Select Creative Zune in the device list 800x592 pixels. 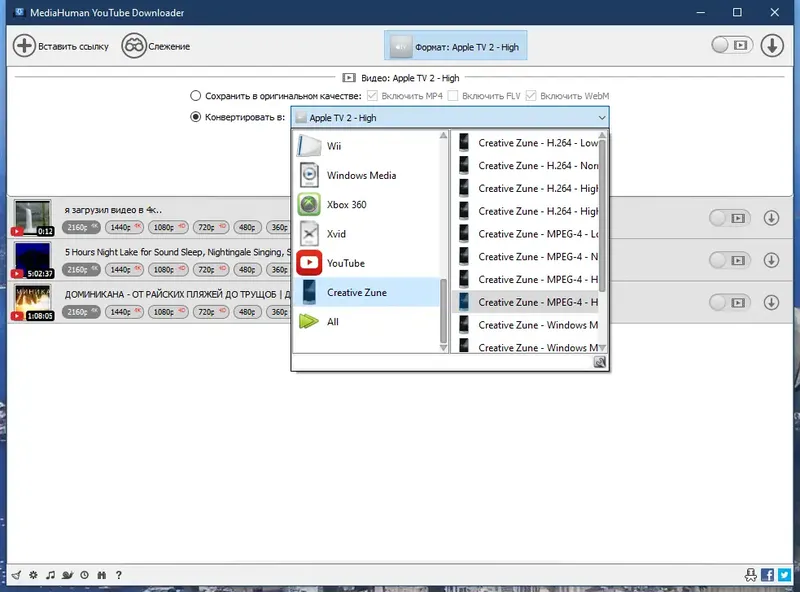(366, 292)
